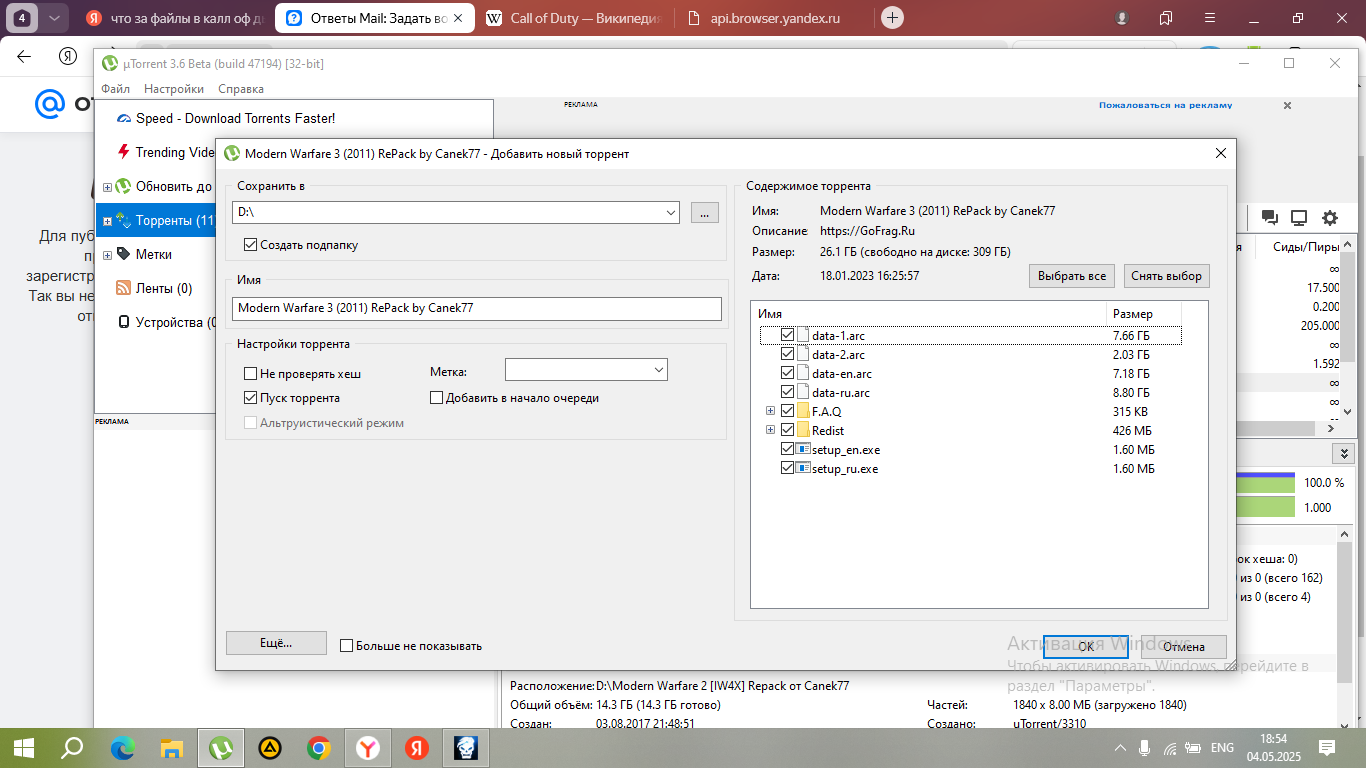Click the browser profile avatar icon
Image resolution: width=1366 pixels, height=768 pixels.
[x=1123, y=18]
